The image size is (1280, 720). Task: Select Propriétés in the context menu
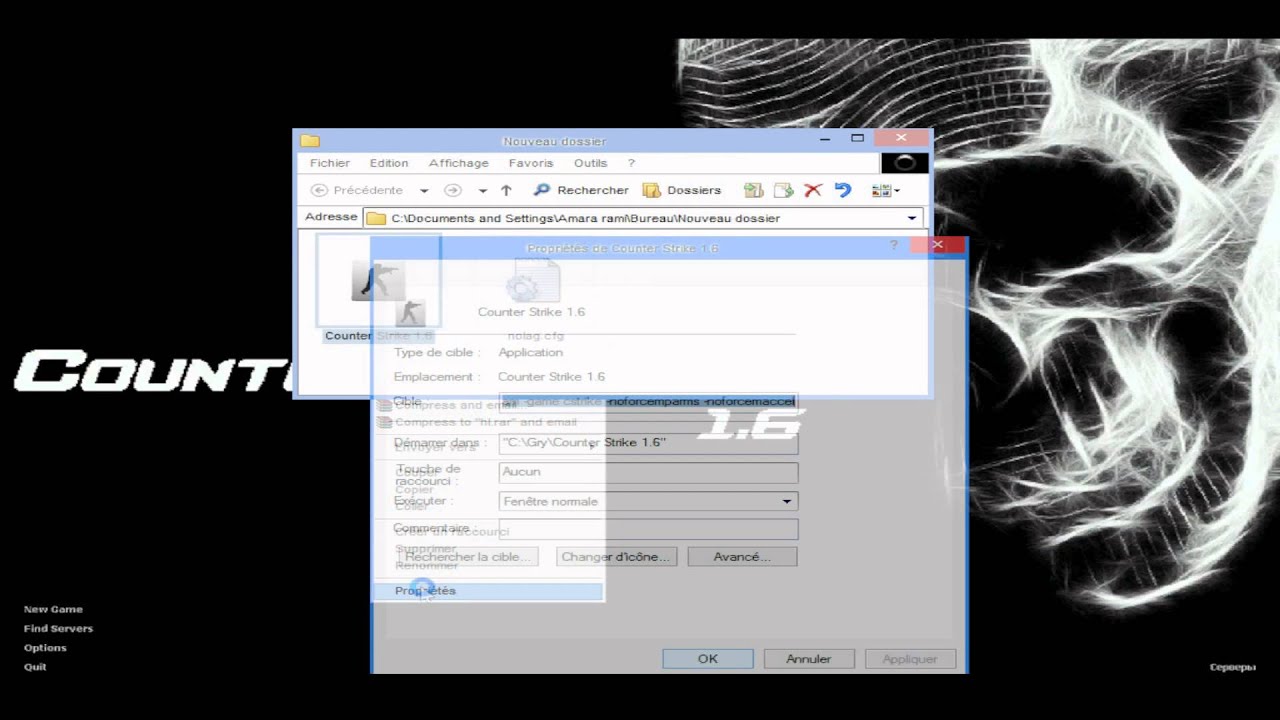click(x=489, y=591)
